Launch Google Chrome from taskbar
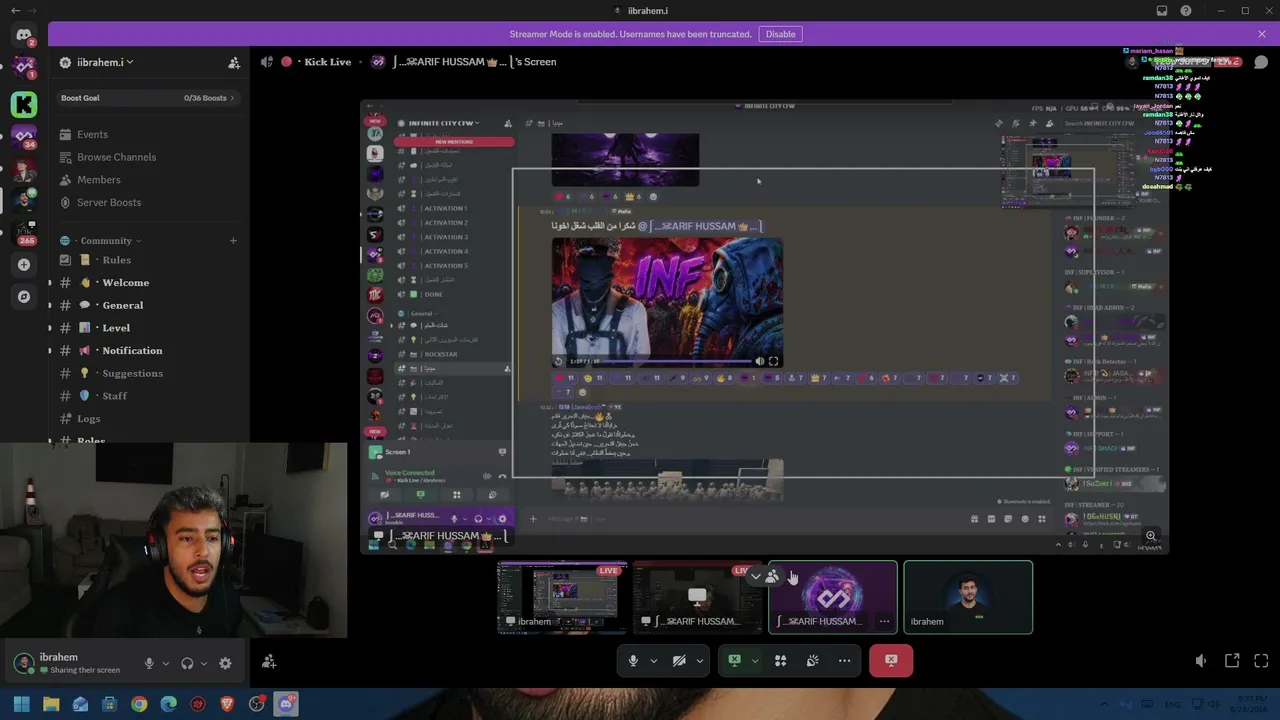The image size is (1280, 720). [139, 705]
